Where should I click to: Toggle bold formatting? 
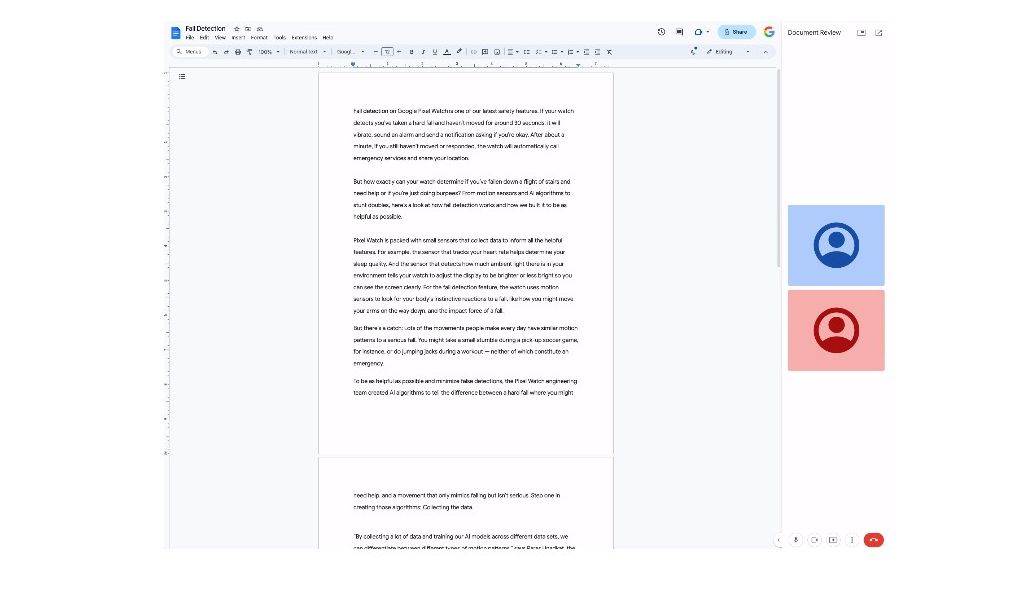[411, 51]
